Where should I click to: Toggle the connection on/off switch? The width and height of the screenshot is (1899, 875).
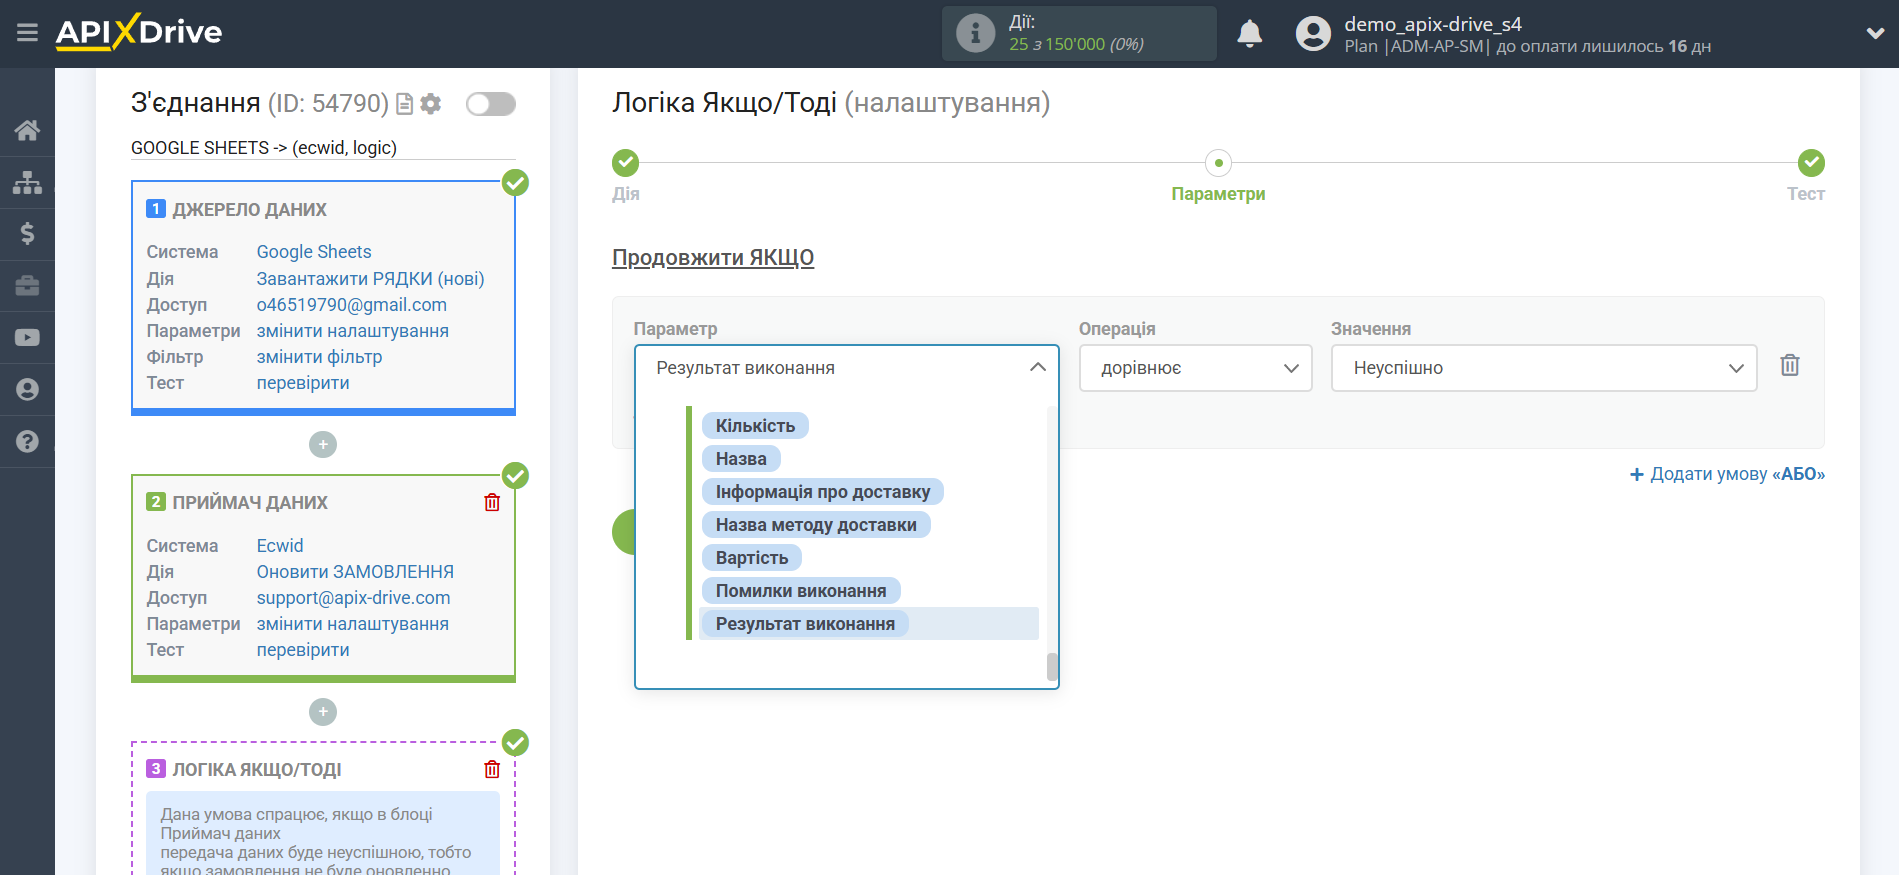pyautogui.click(x=491, y=104)
